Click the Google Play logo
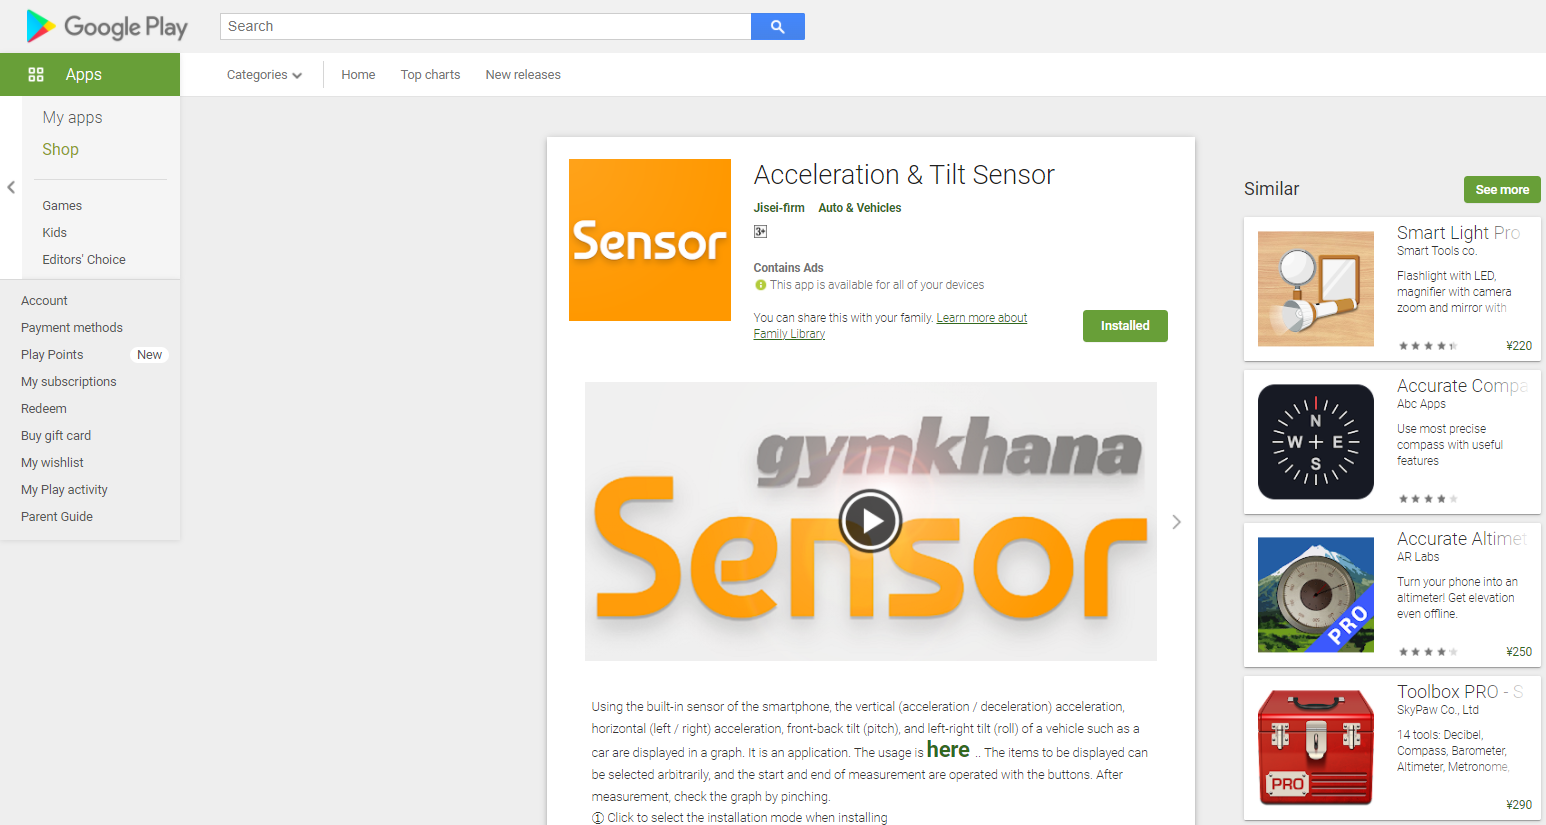Screen dimensions: 1546x825 107,26
